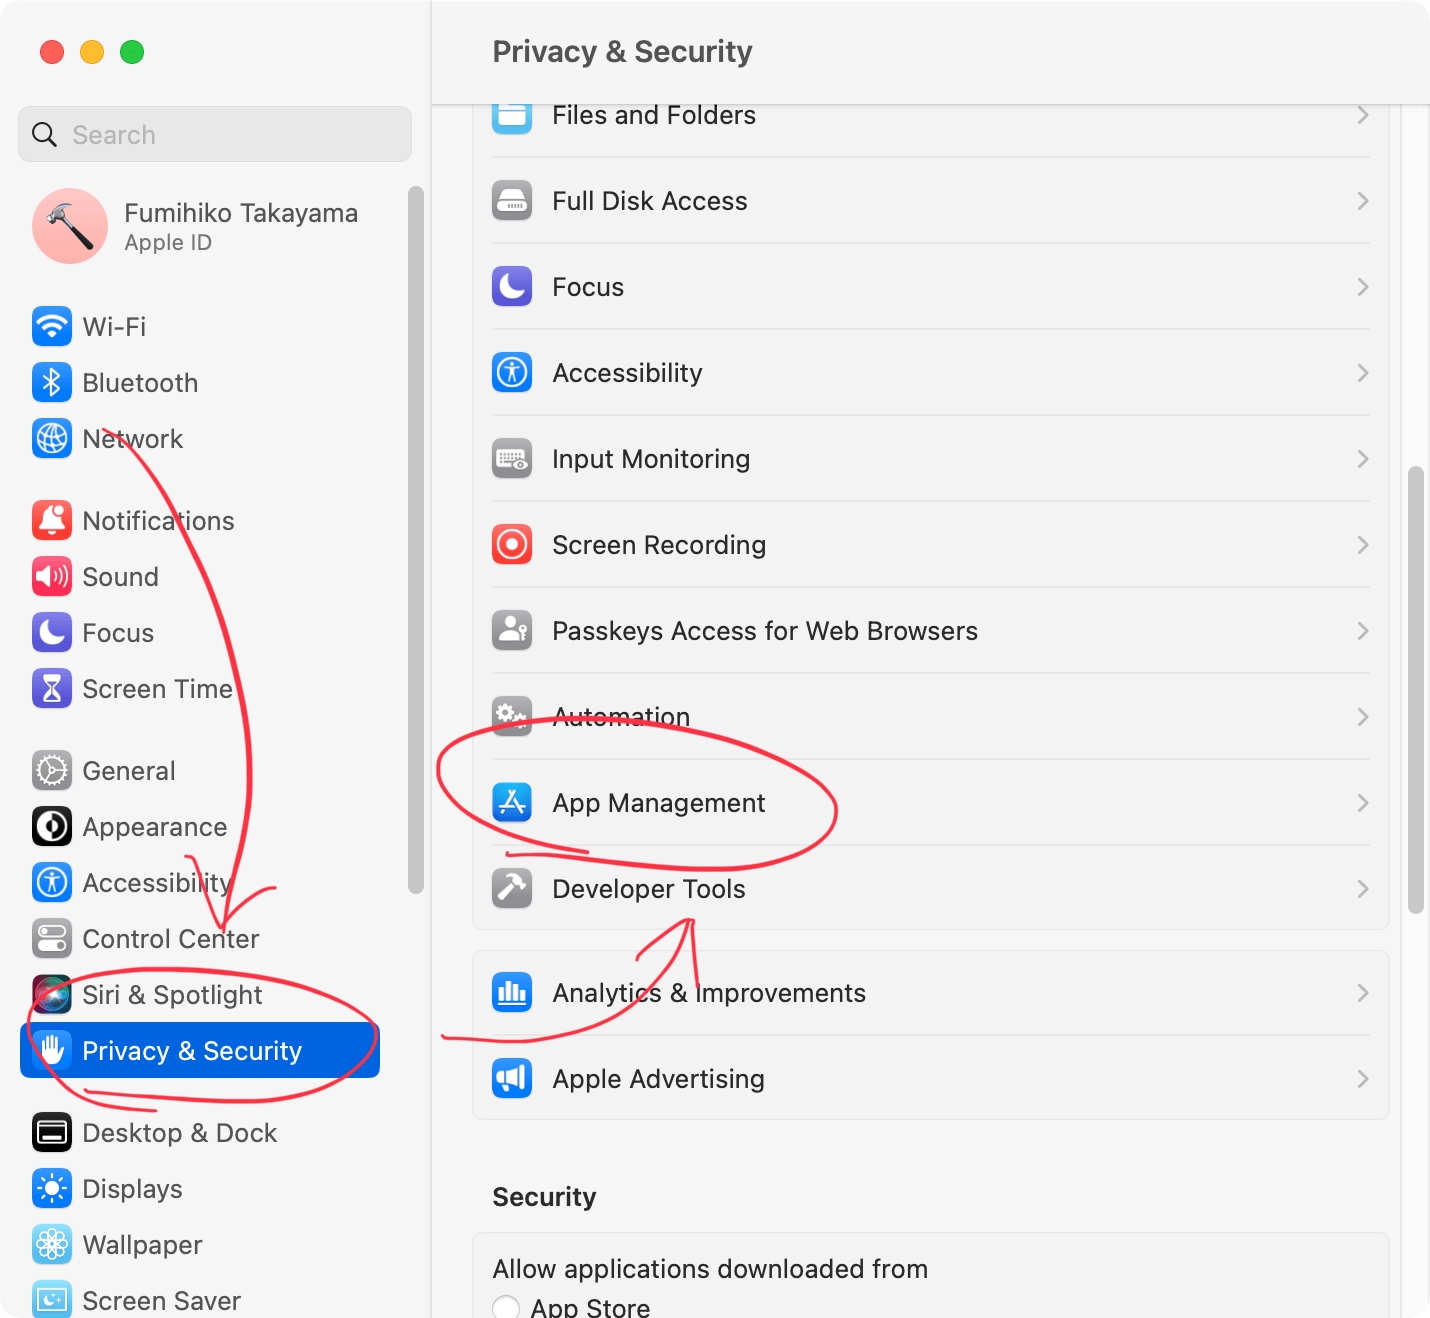The image size is (1430, 1318).
Task: Expand the Analytics & Improvements chevron
Action: coord(1362,993)
